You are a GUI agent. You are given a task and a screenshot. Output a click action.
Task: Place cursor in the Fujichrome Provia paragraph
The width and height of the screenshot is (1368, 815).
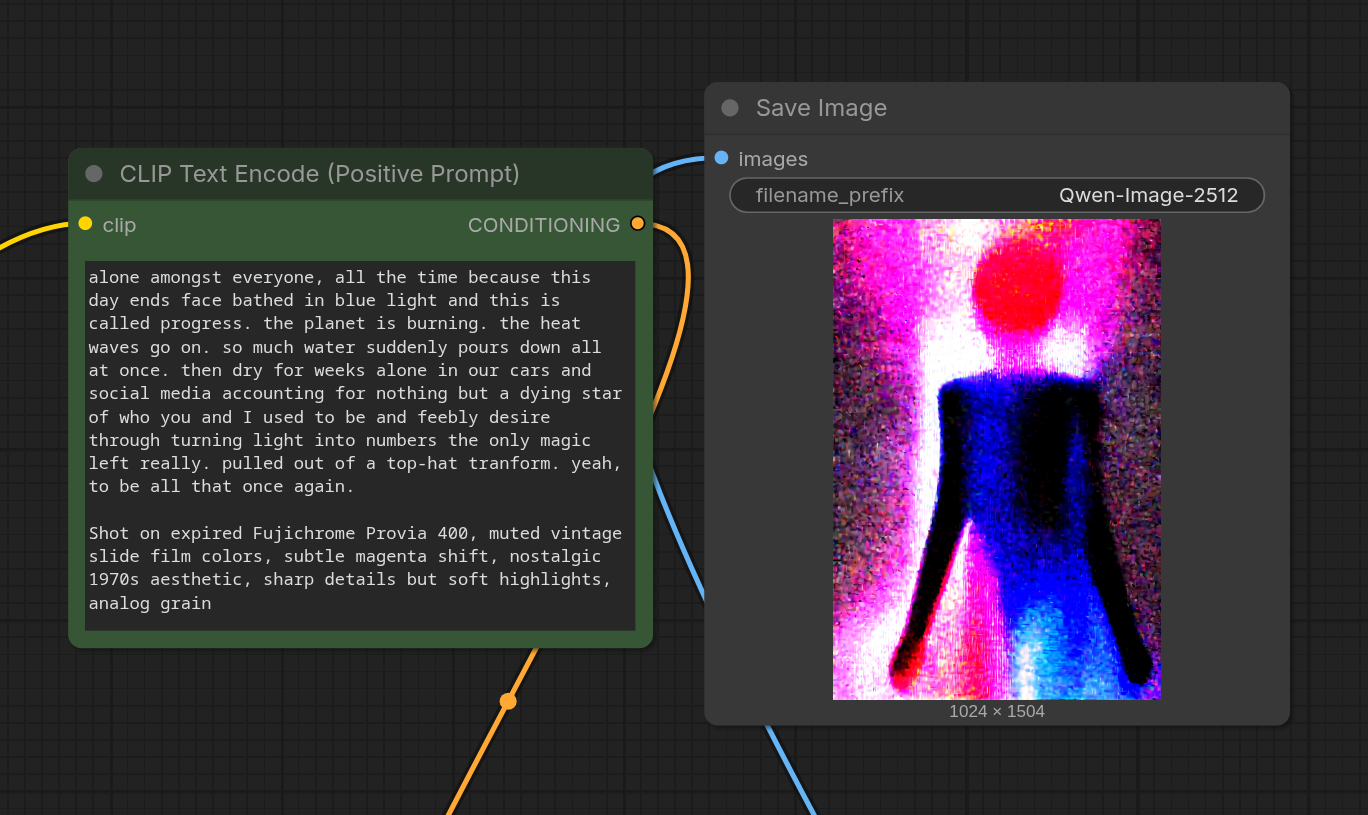(355, 568)
